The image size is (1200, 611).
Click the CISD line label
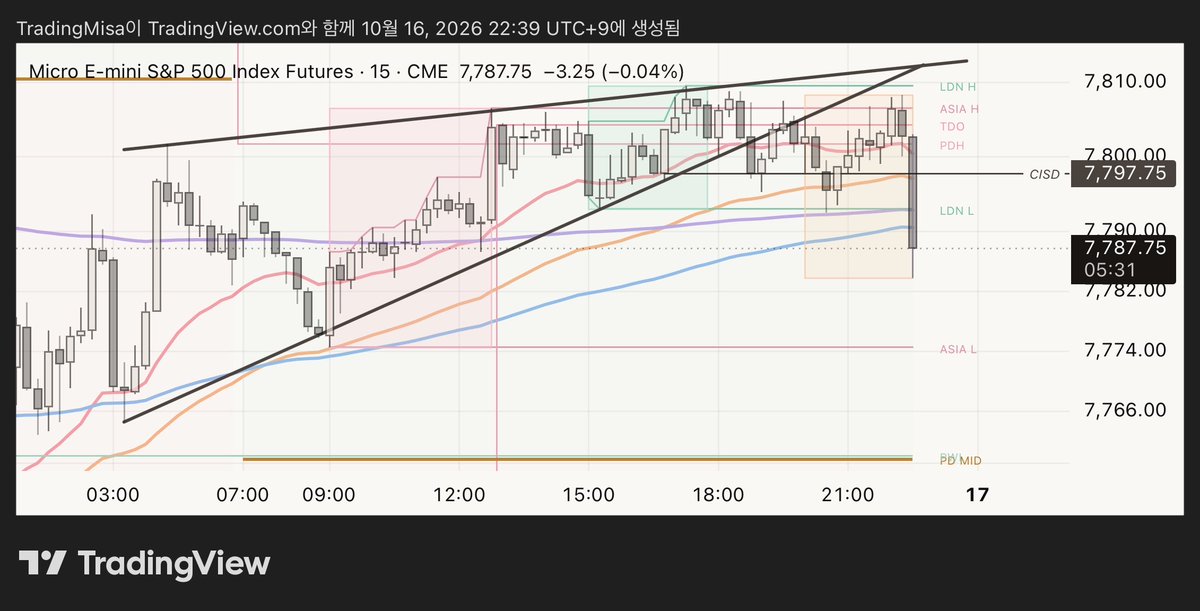click(1045, 174)
